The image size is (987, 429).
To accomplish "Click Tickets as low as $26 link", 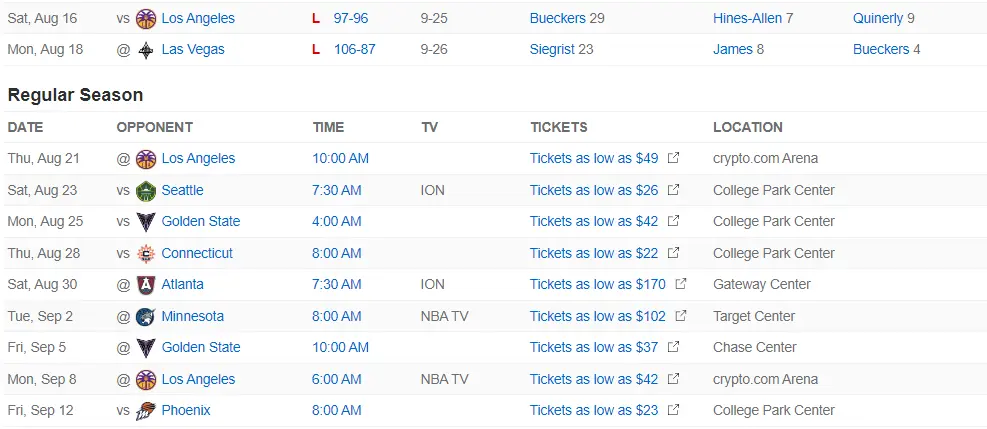I will click(594, 190).
